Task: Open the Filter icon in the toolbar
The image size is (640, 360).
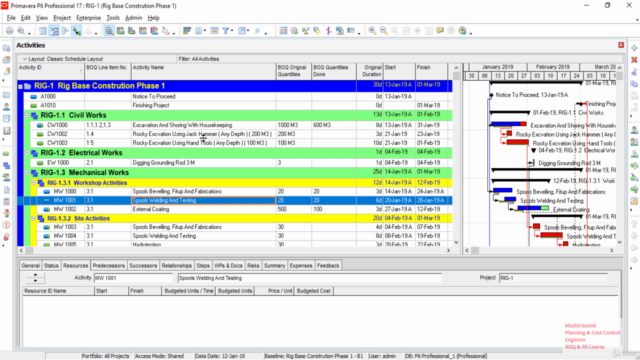Action: (225, 31)
